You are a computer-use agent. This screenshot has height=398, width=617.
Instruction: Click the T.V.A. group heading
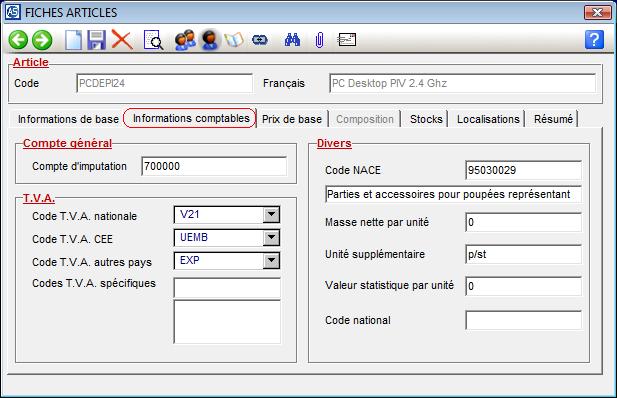click(39, 198)
